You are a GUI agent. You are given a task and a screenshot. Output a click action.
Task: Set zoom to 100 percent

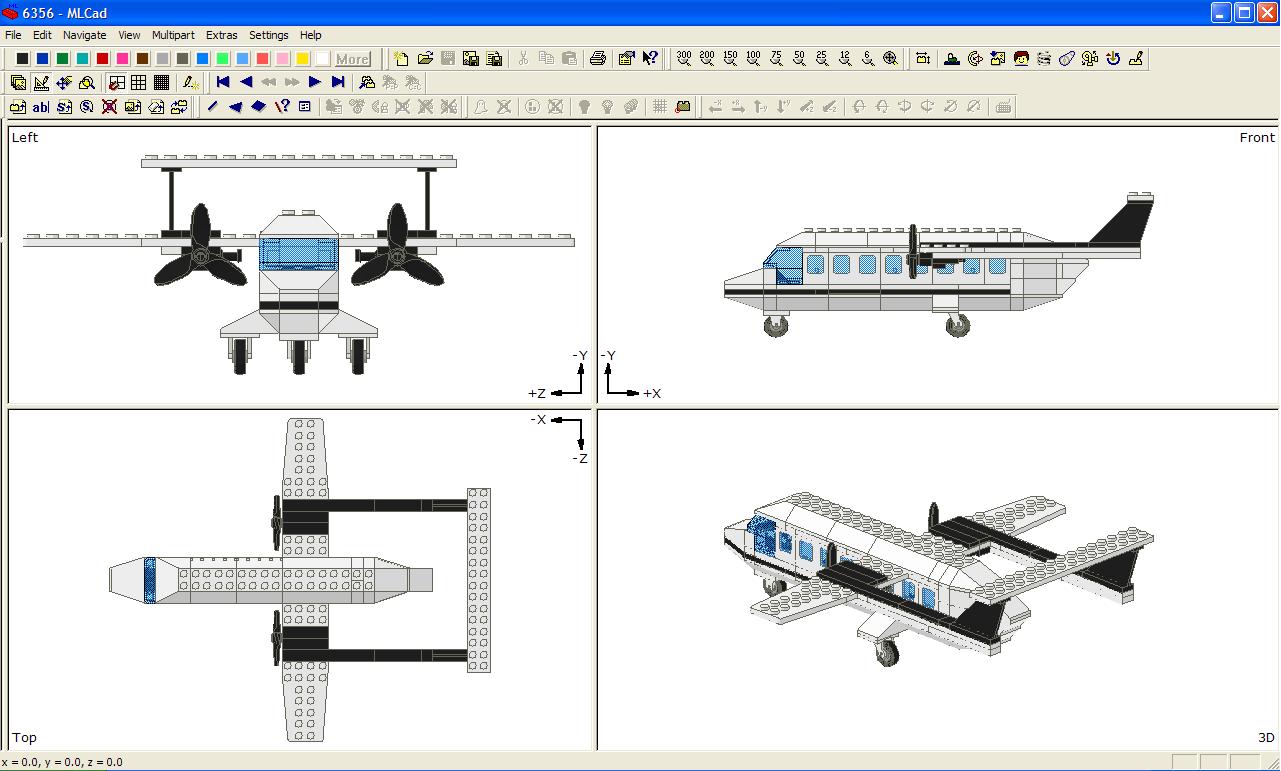(x=753, y=59)
